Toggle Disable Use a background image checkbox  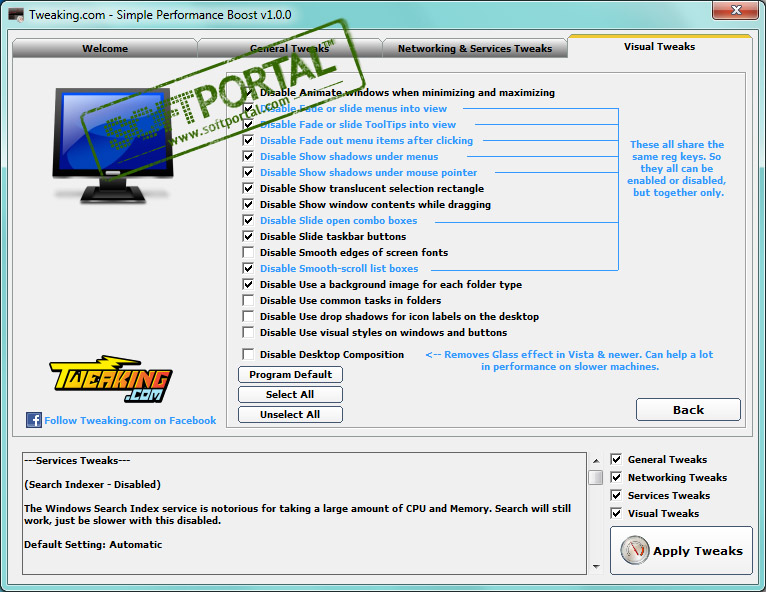click(248, 284)
